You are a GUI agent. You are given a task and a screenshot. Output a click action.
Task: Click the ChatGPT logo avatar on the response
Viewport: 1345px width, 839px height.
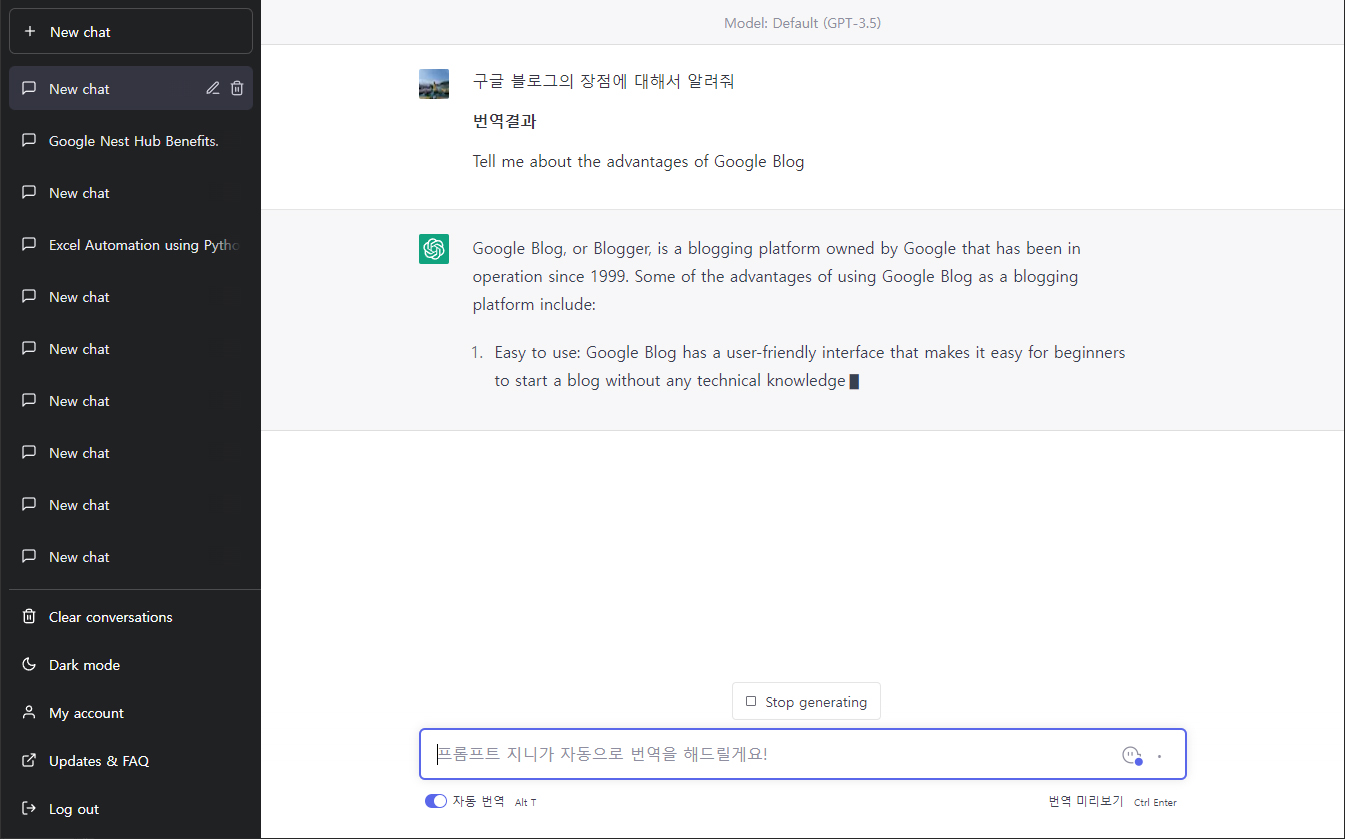coord(433,248)
